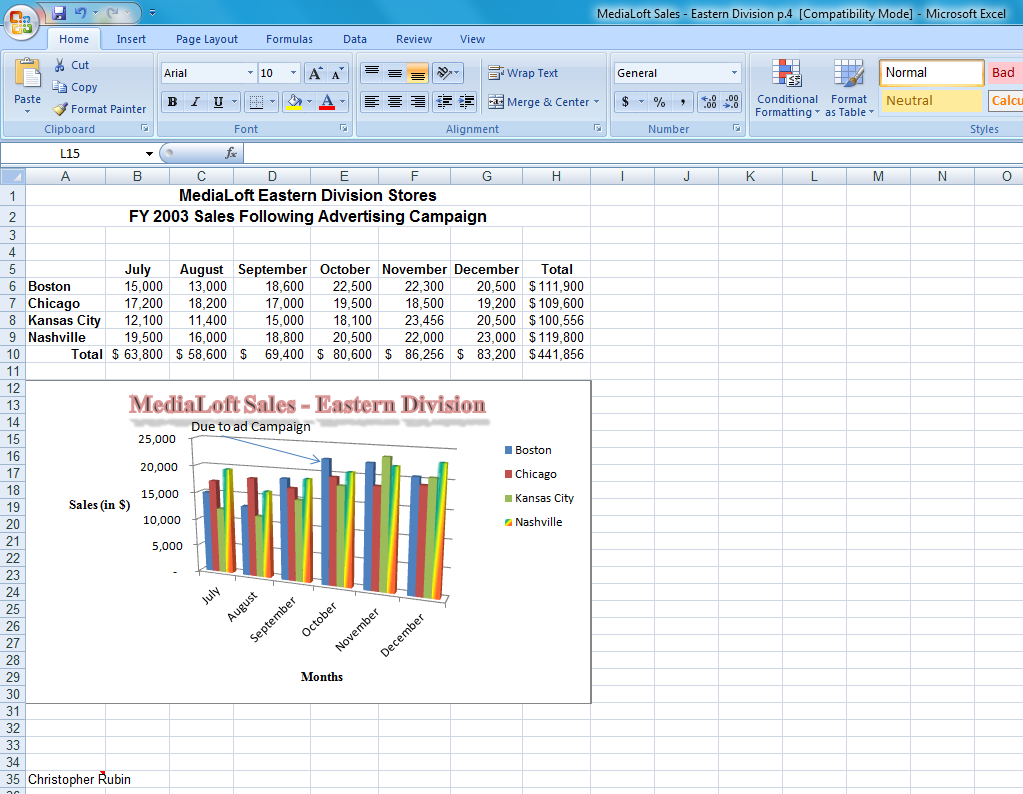Open text Orientation options
The width and height of the screenshot is (1023, 794).
coord(448,73)
